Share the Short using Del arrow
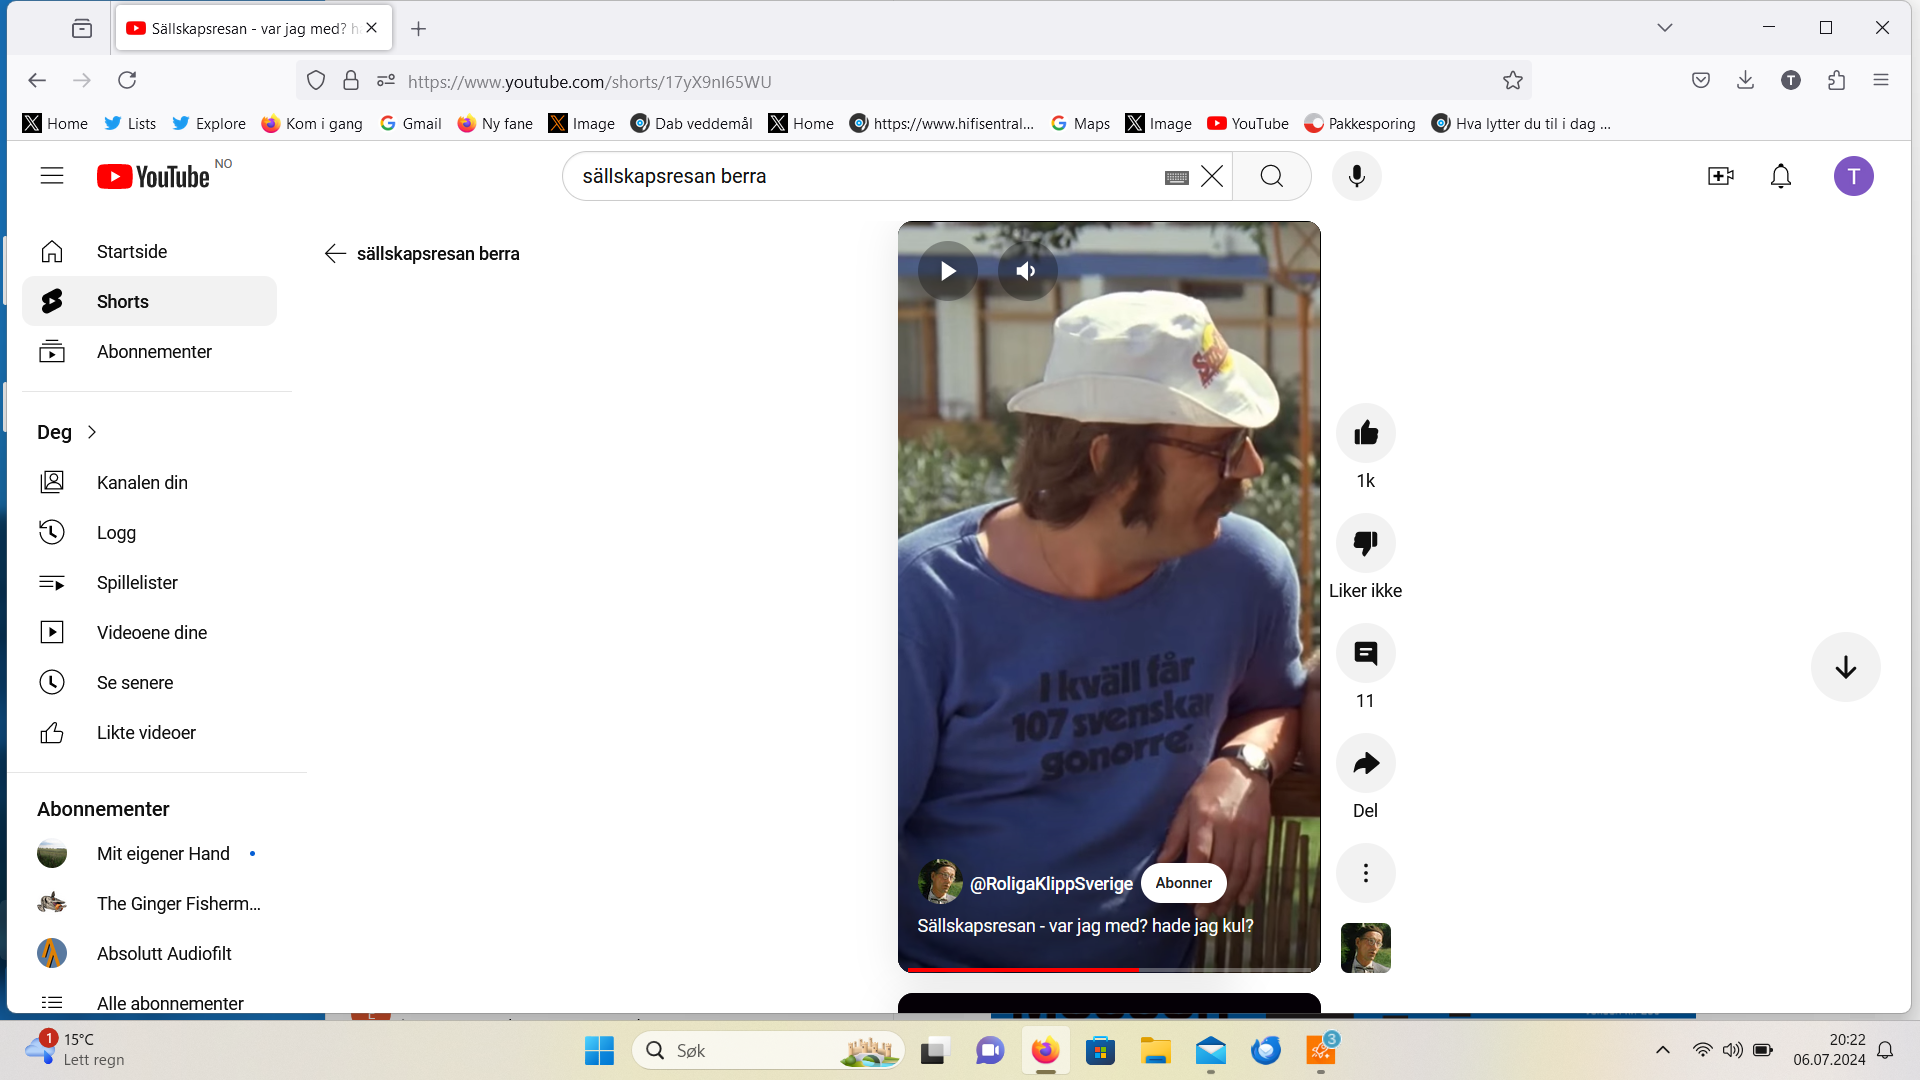This screenshot has height=1080, width=1920. click(x=1365, y=764)
